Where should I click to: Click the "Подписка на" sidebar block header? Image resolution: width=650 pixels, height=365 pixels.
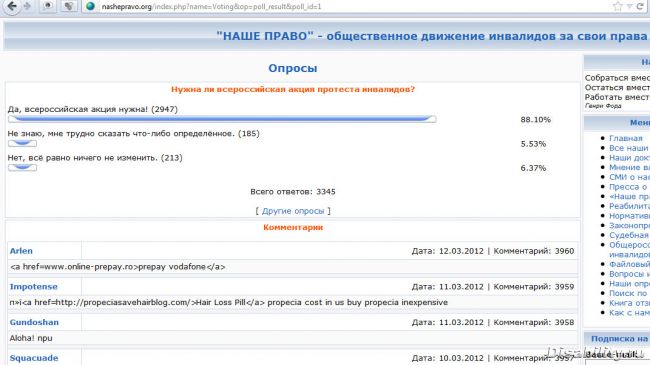(619, 338)
